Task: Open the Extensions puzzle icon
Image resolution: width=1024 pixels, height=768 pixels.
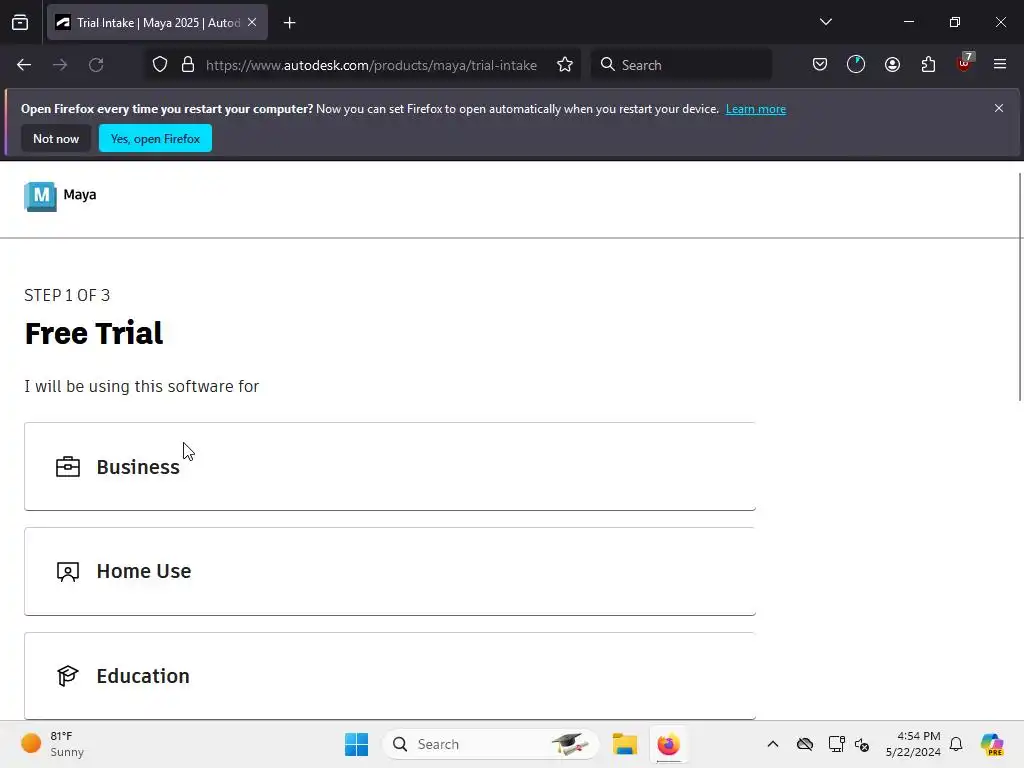Action: tap(929, 65)
